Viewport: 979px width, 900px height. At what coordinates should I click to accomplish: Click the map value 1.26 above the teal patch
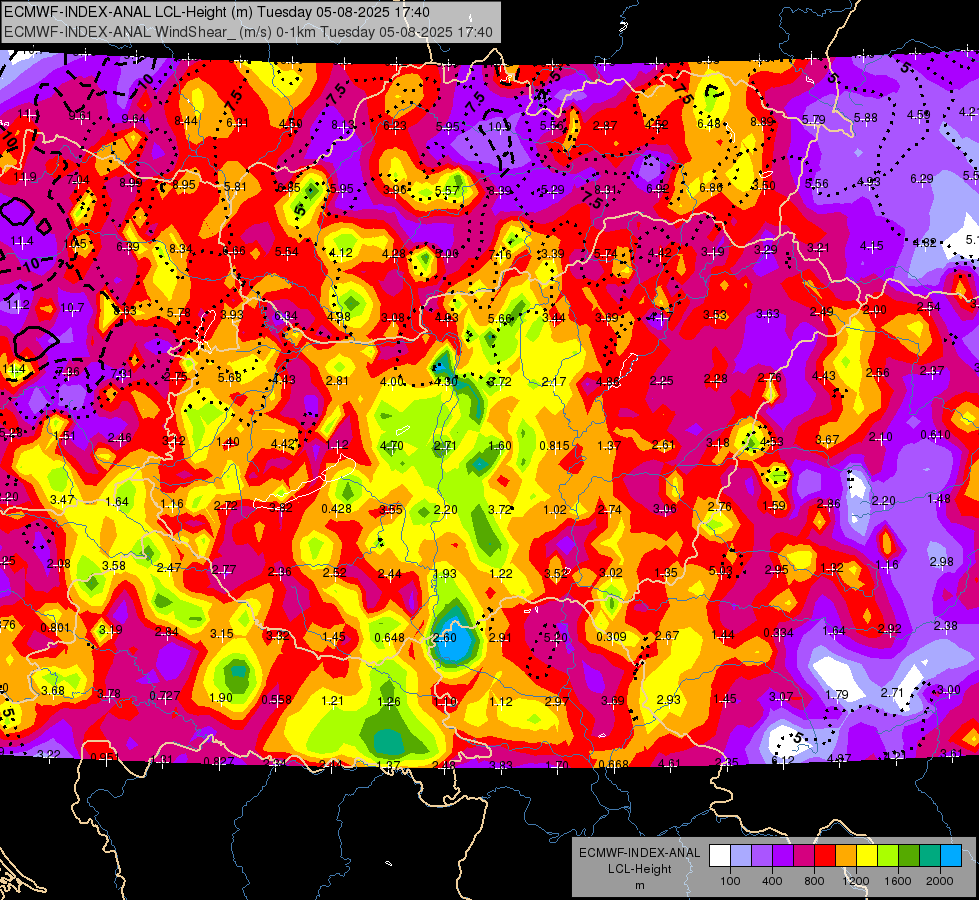point(389,701)
